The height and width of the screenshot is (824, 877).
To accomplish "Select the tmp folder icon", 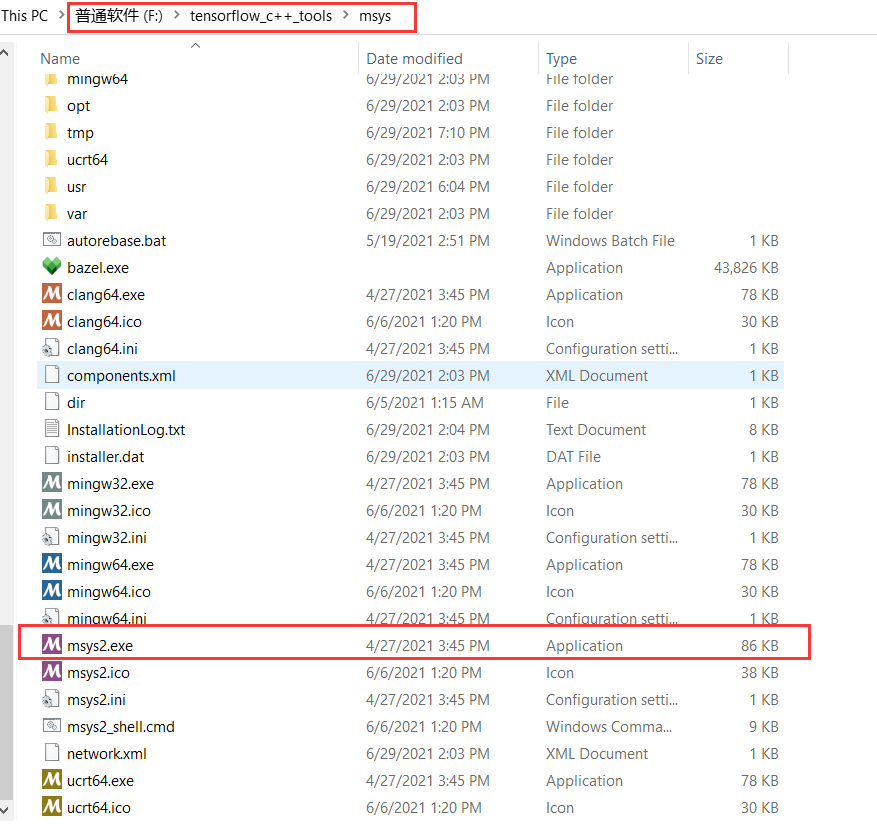I will click(x=51, y=131).
